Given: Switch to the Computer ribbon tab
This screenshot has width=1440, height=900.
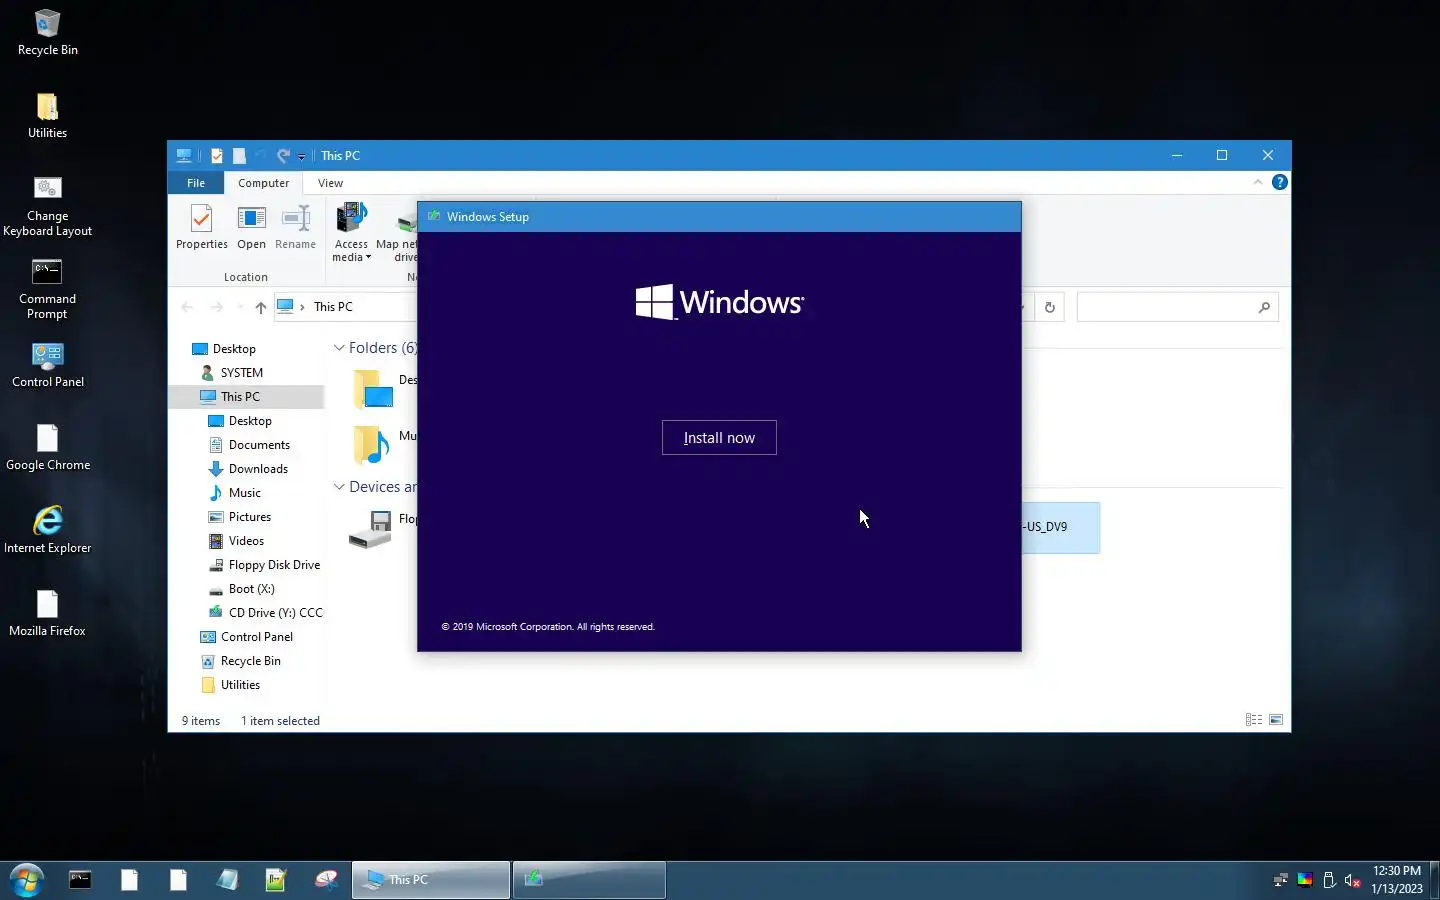Looking at the screenshot, I should [263, 183].
